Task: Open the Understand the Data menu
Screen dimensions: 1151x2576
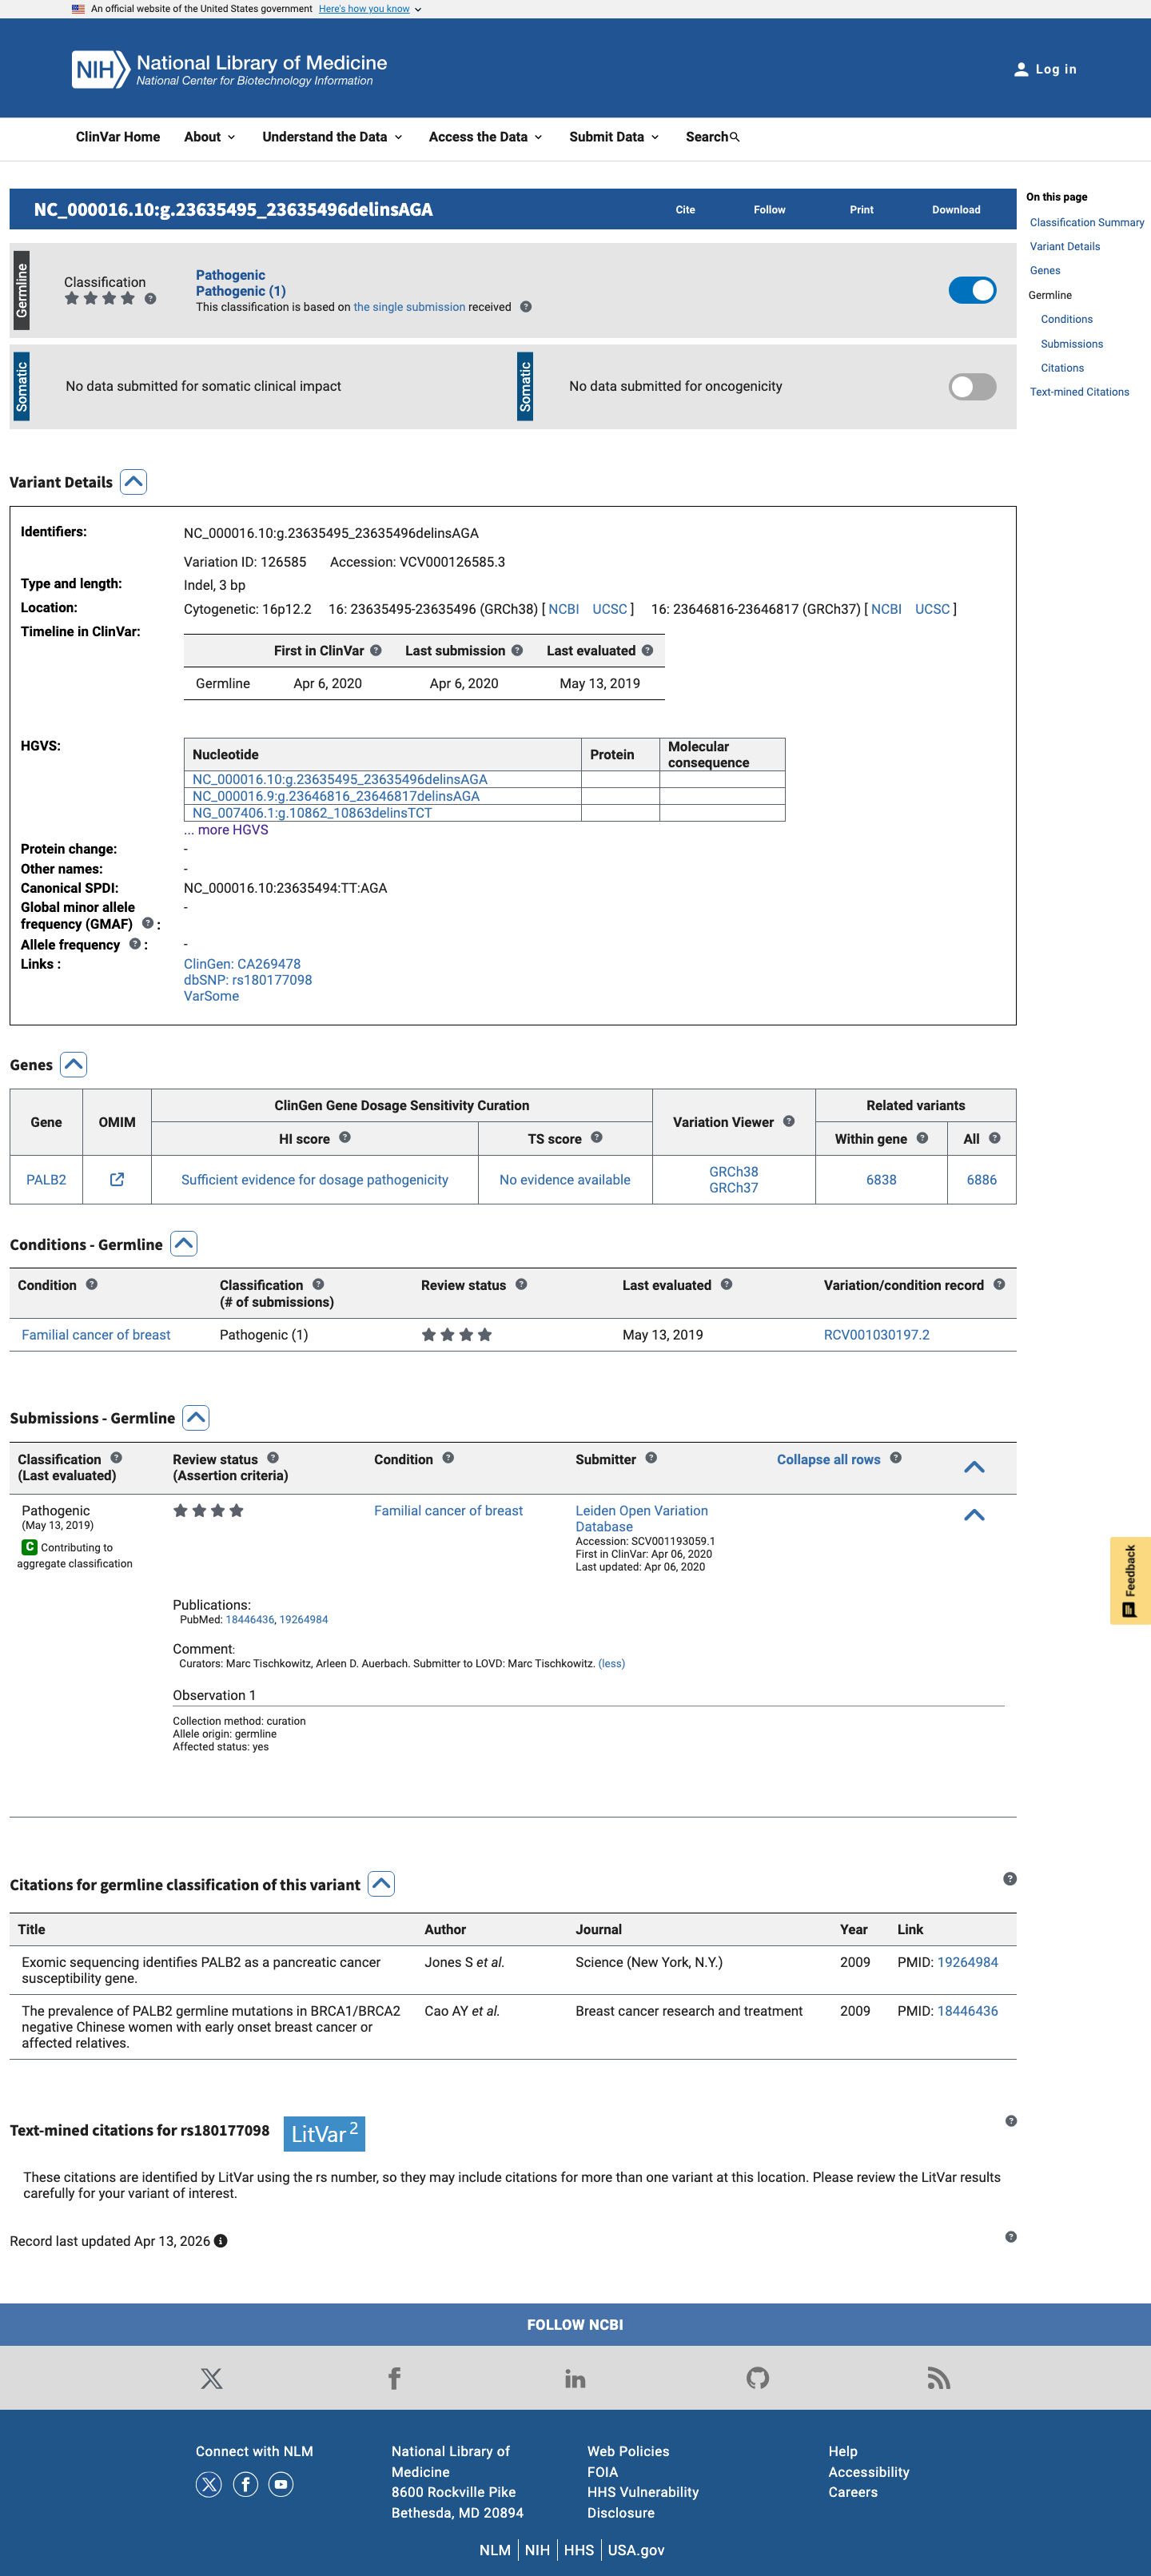Action: click(332, 137)
